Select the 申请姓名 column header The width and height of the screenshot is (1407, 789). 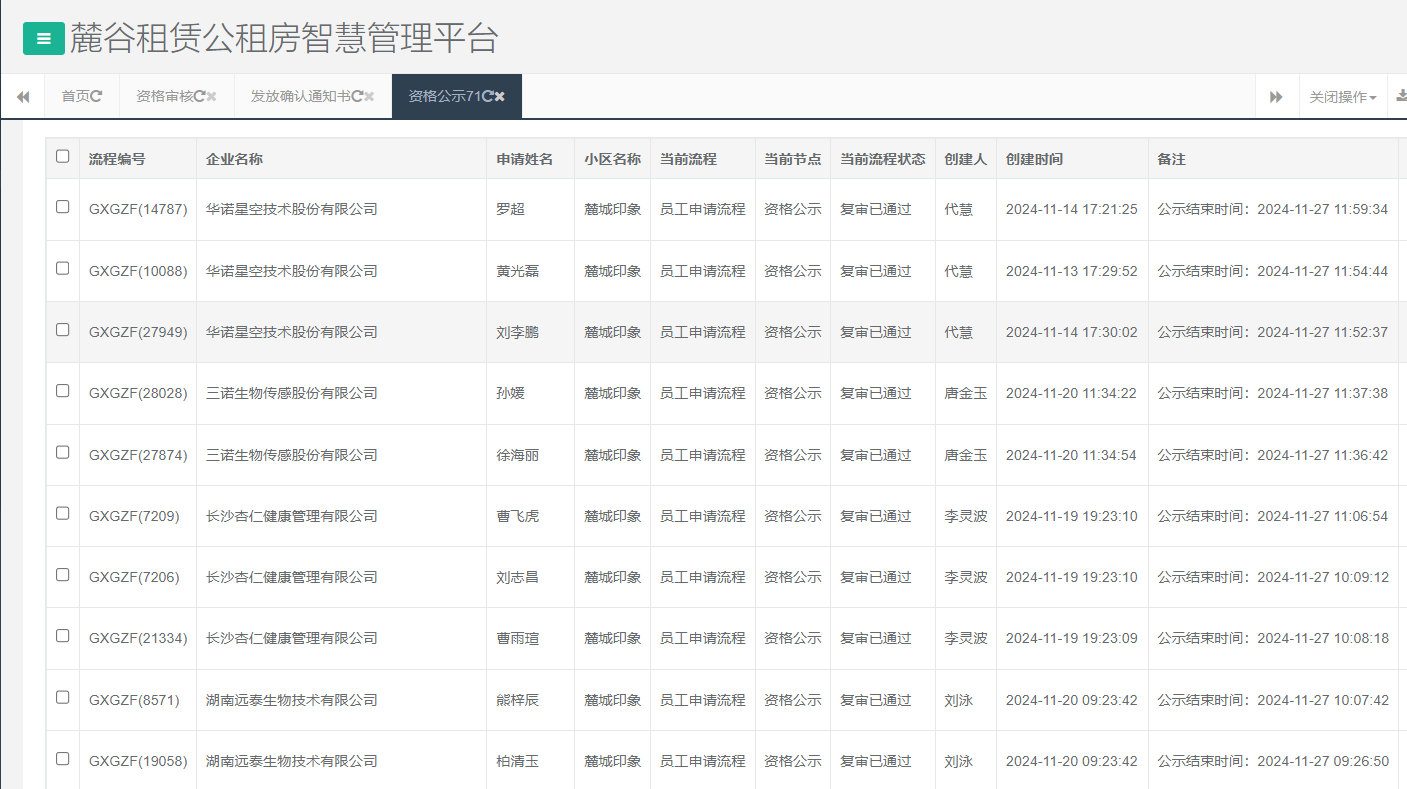[526, 157]
